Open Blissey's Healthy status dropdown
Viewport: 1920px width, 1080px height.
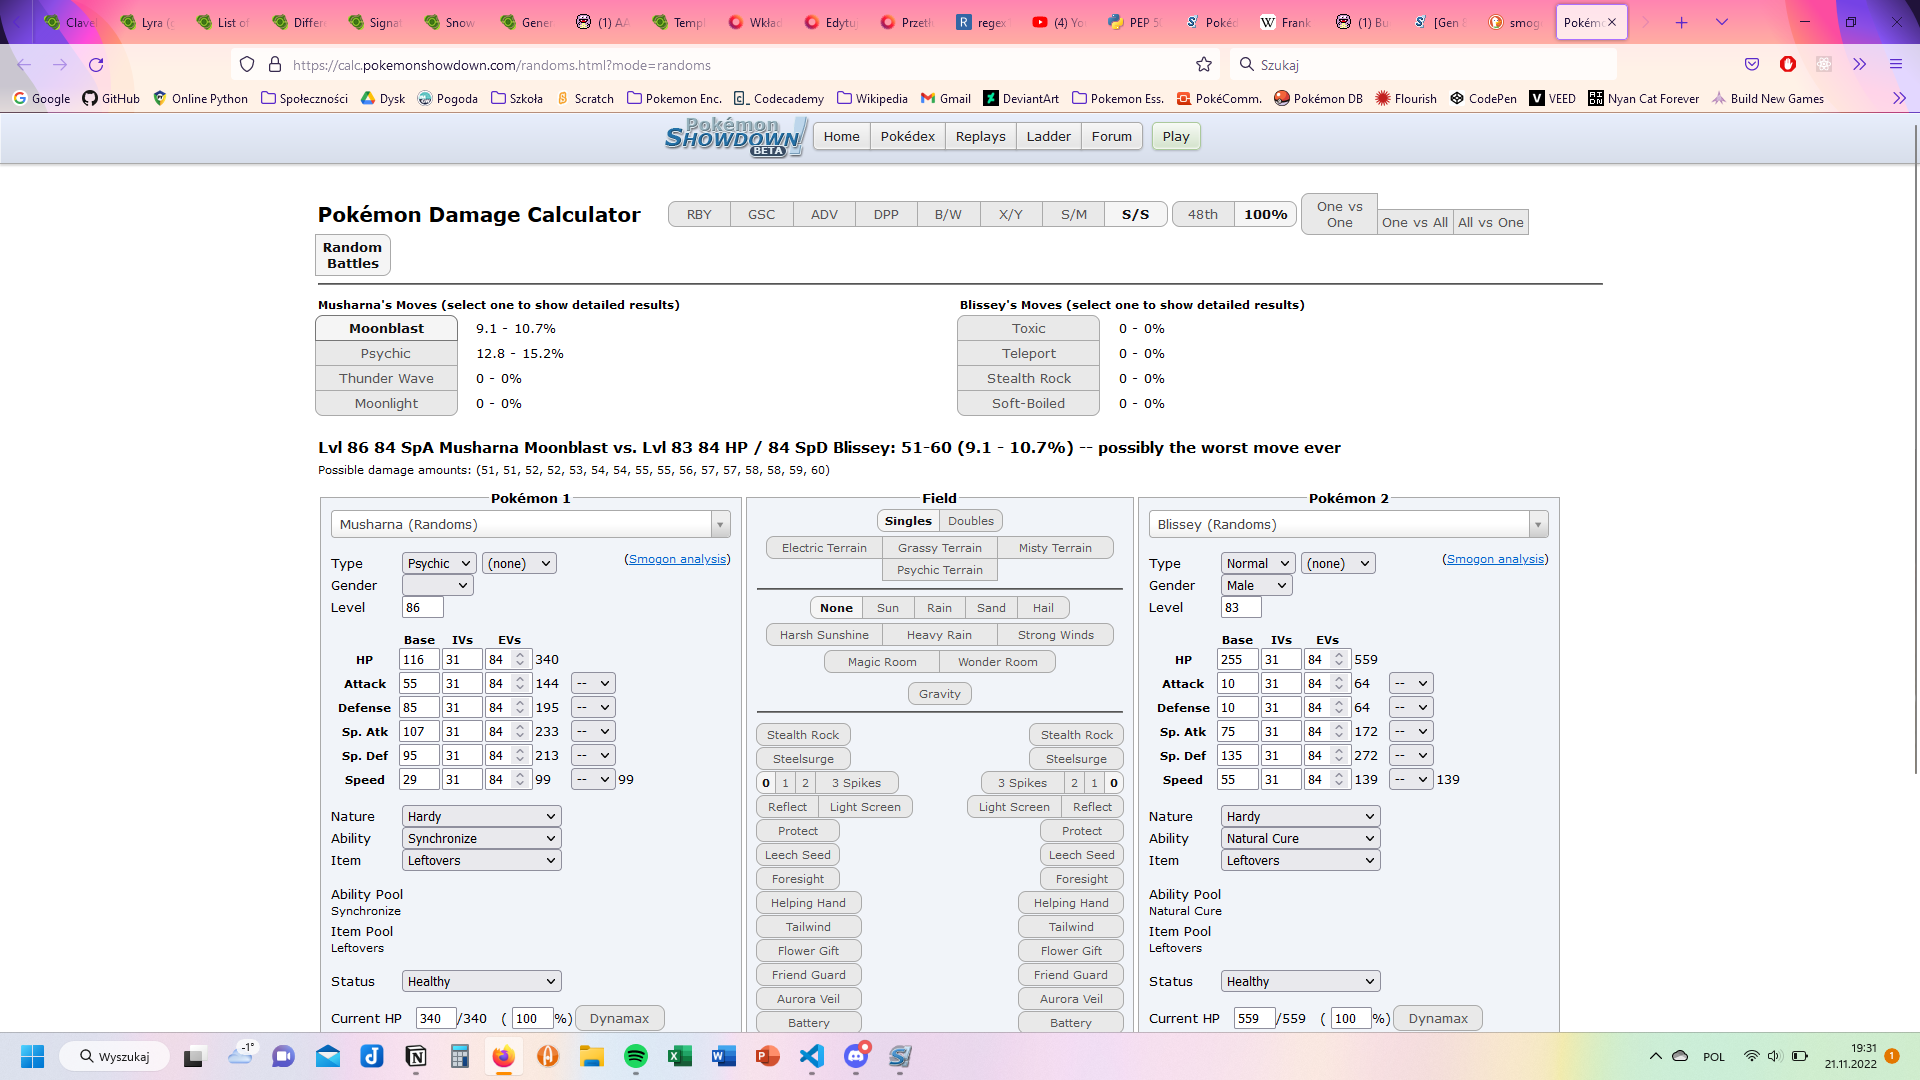[x=1300, y=982]
